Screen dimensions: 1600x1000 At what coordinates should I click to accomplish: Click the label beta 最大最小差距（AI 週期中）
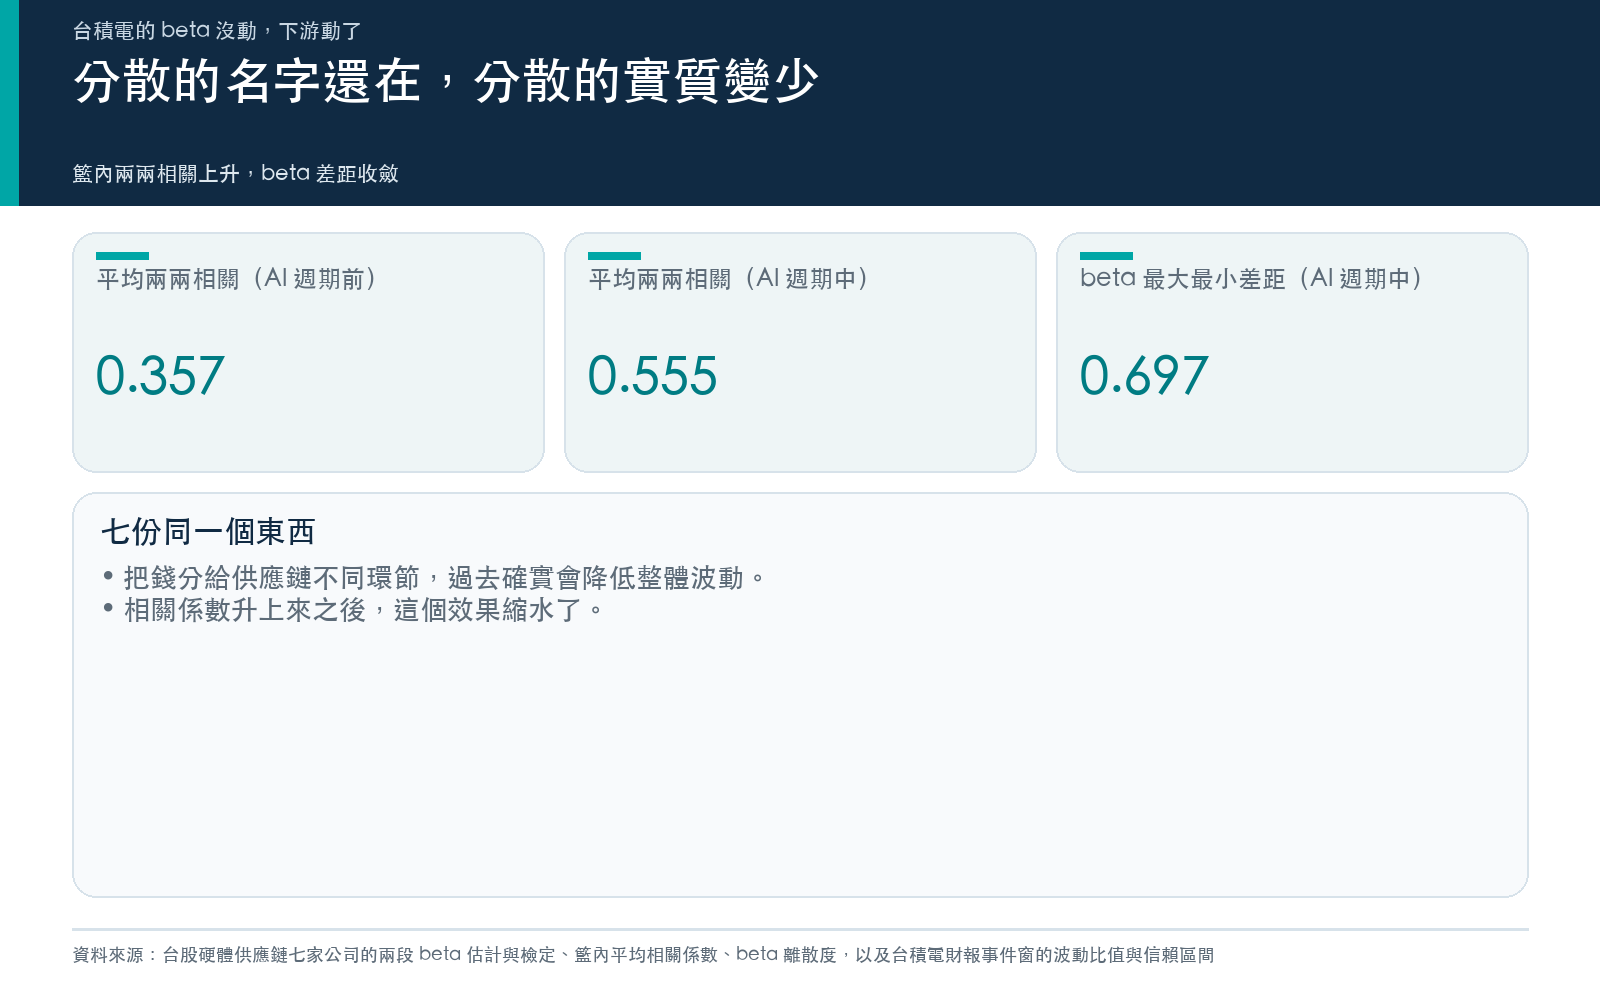coord(1252,279)
